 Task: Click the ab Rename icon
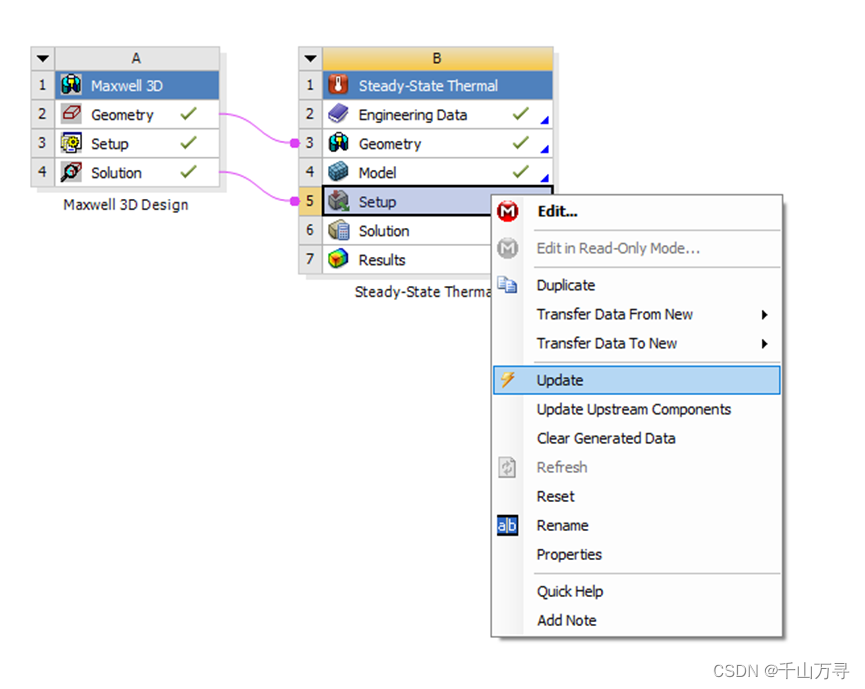point(508,525)
